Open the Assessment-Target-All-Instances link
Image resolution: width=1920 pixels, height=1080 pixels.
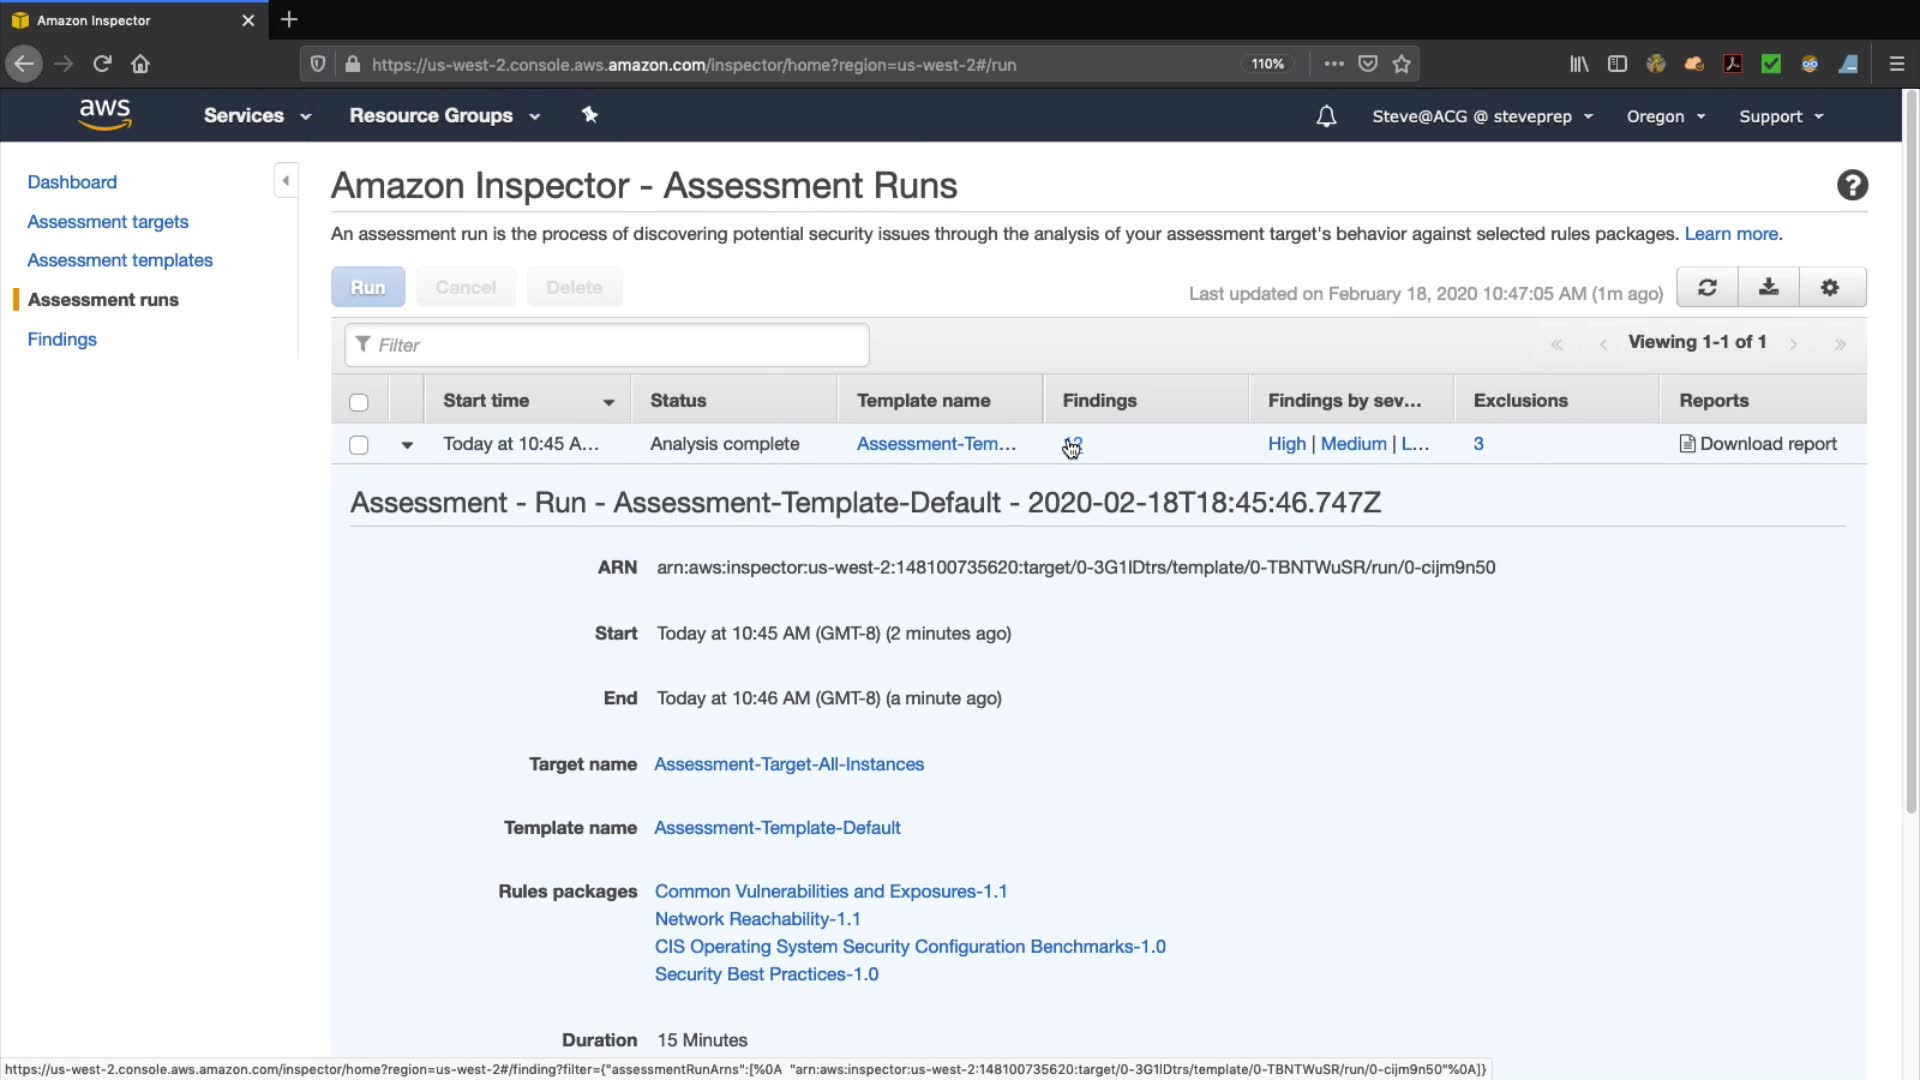788,764
